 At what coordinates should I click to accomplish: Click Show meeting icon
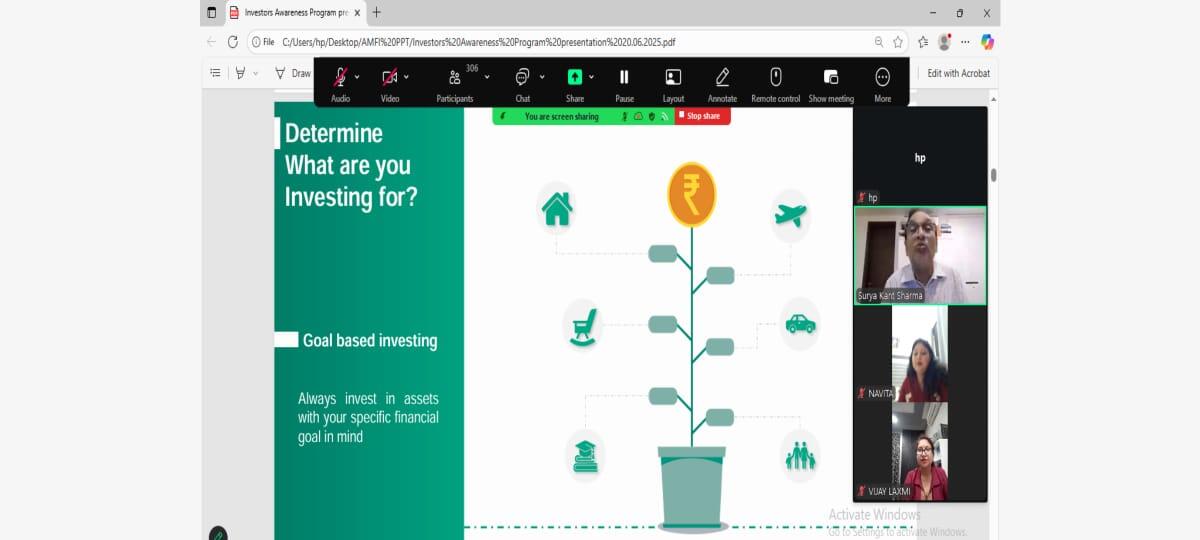click(x=830, y=78)
